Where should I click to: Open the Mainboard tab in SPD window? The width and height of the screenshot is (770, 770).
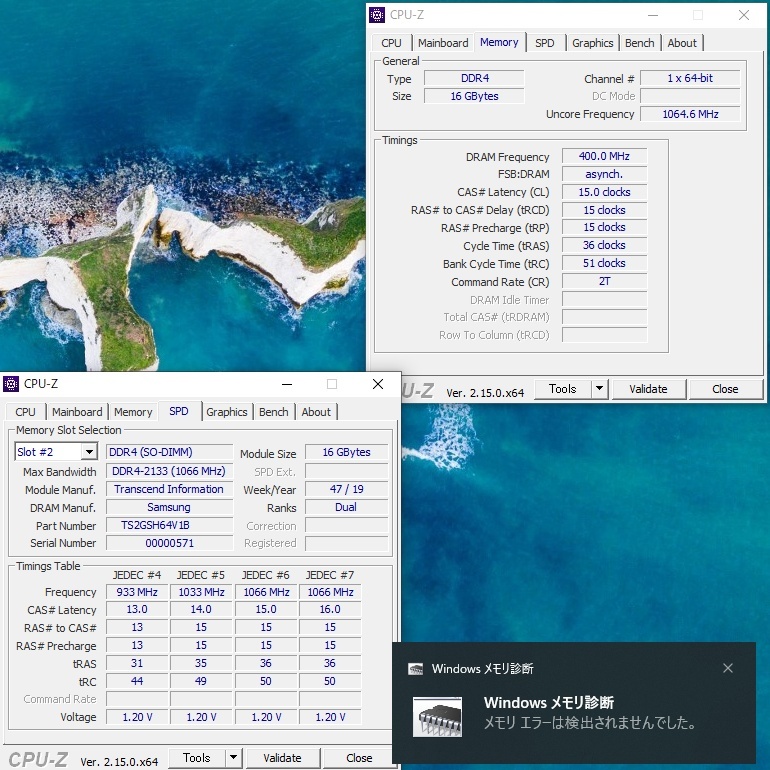click(x=77, y=412)
